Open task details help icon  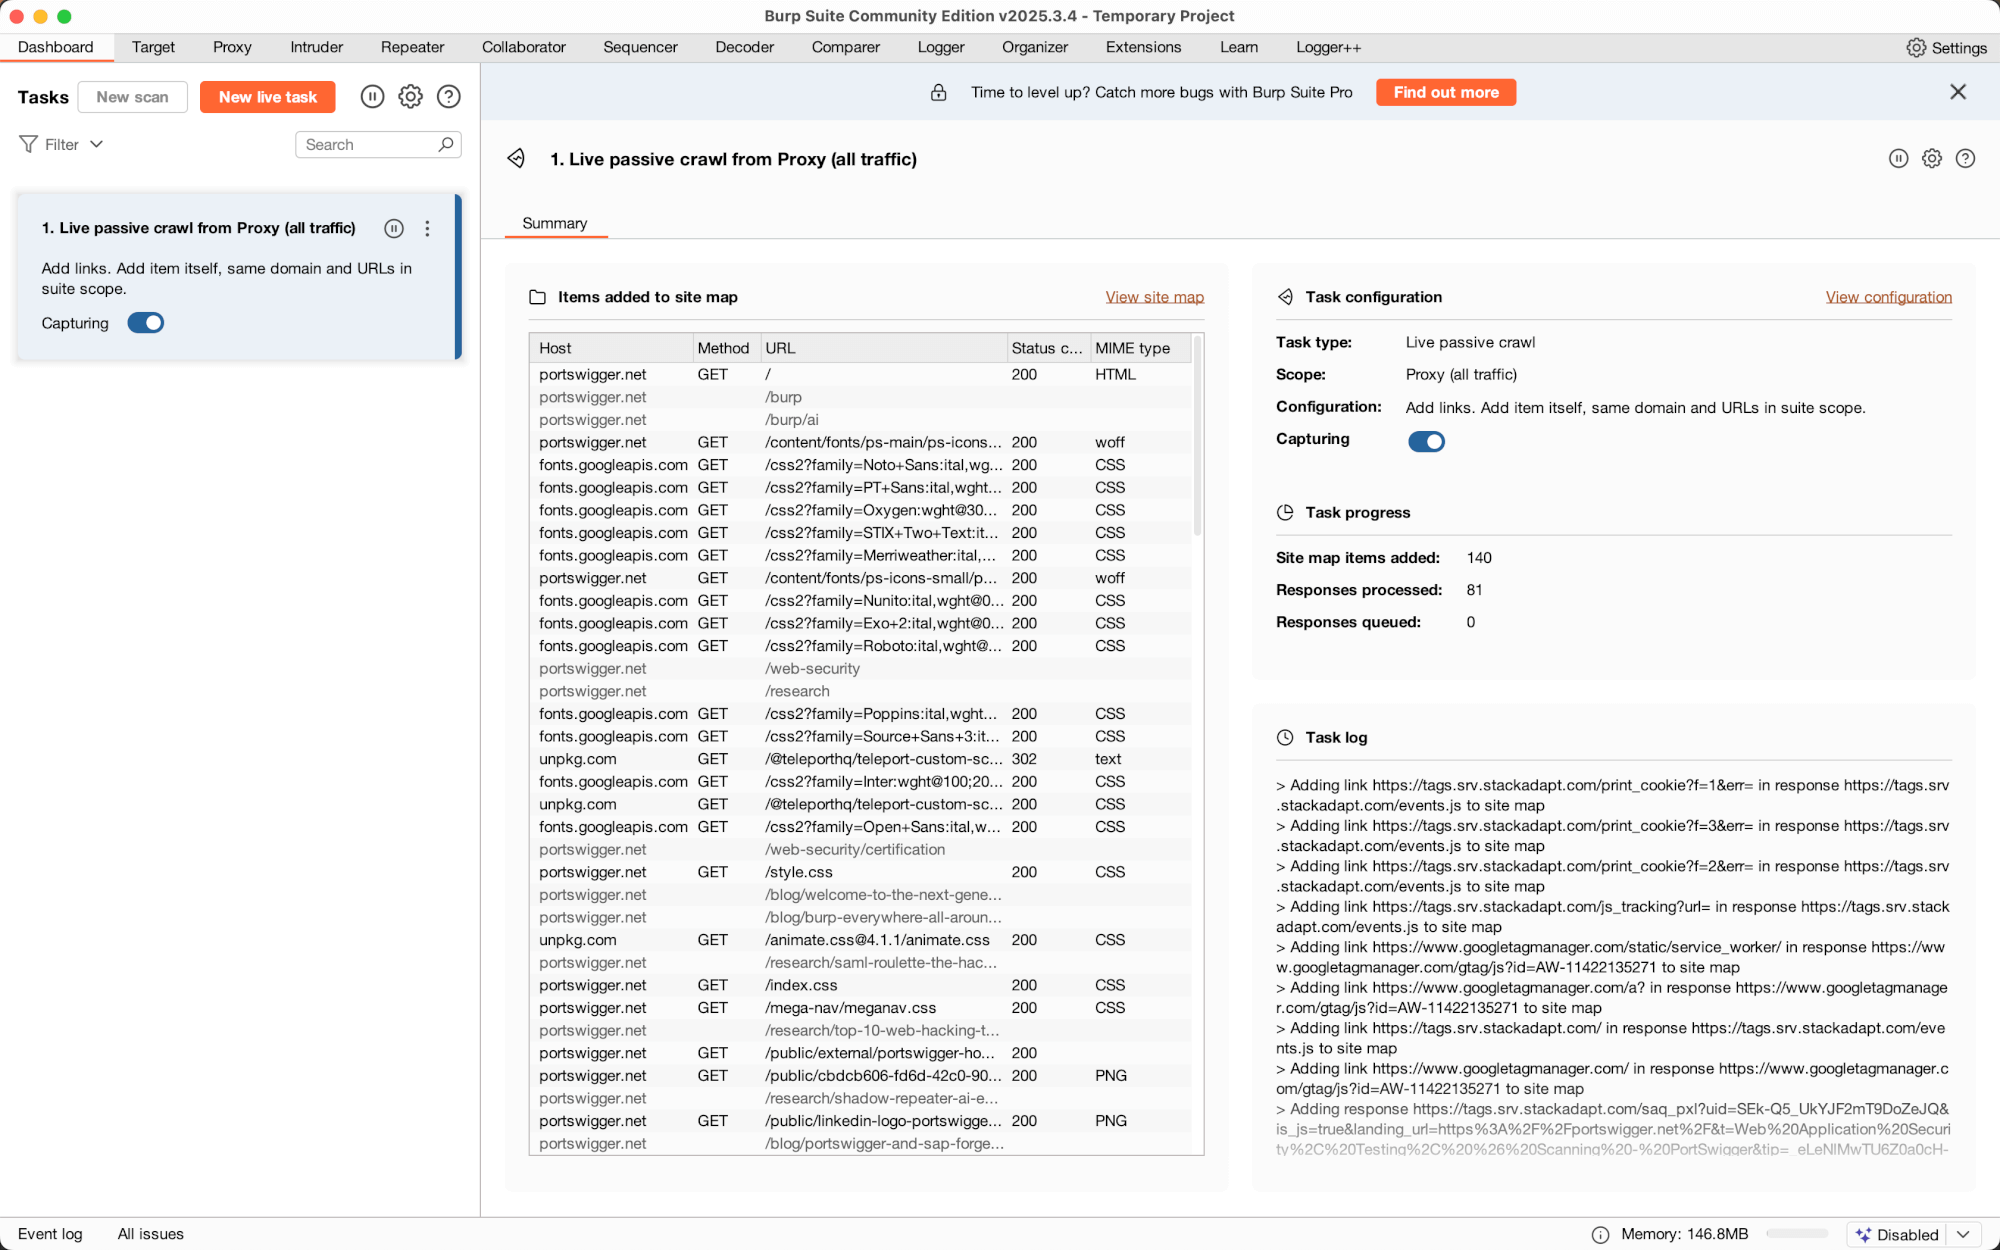point(1965,159)
